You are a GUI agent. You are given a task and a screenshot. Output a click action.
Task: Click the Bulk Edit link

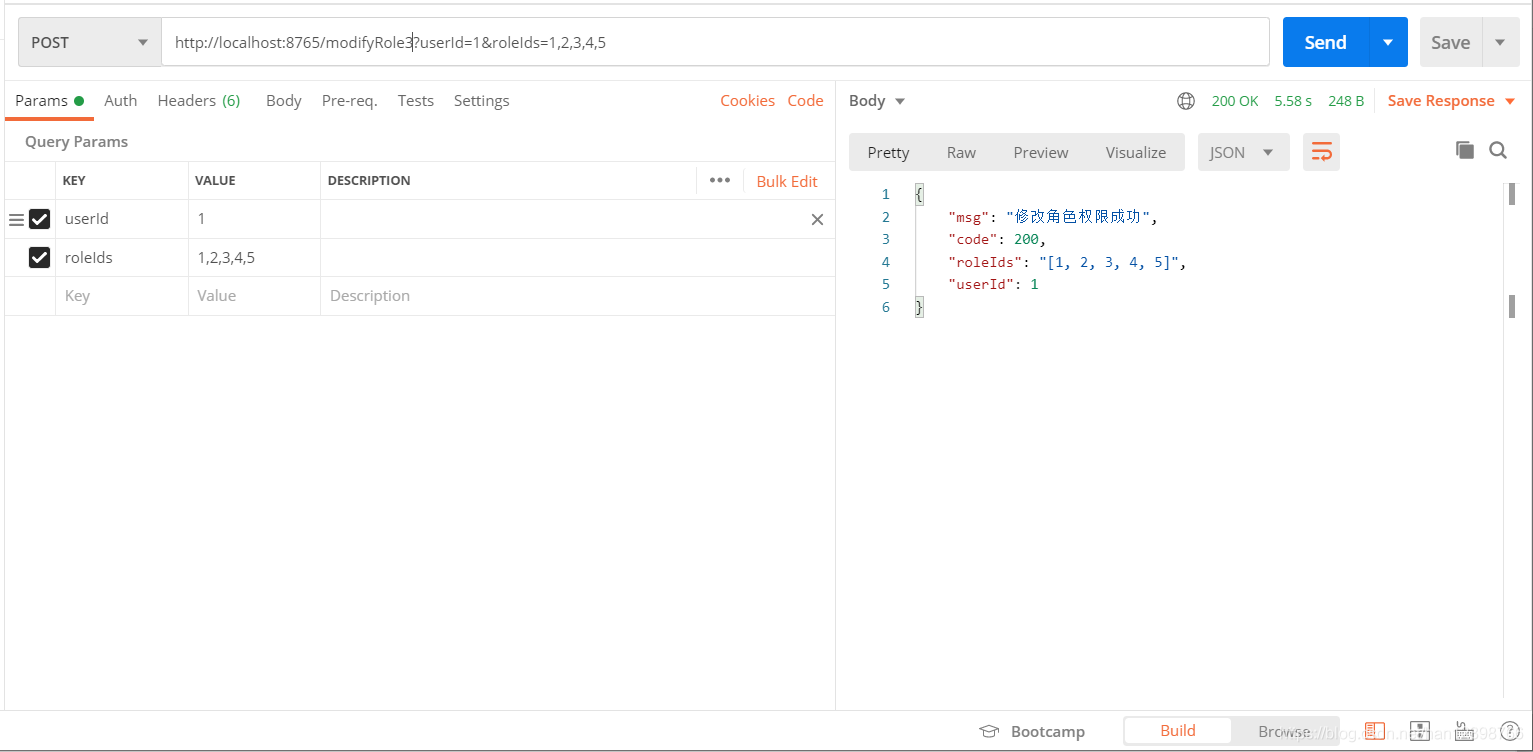pos(787,181)
